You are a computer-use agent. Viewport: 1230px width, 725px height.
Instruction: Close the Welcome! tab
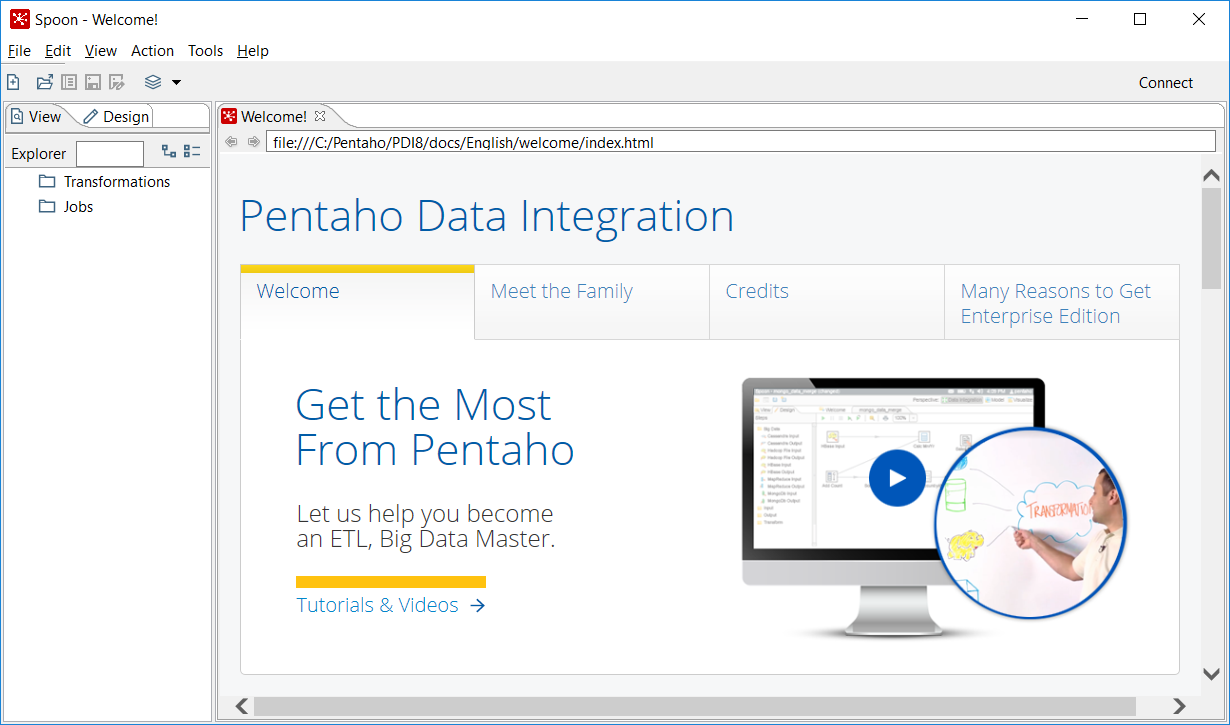[x=320, y=116]
